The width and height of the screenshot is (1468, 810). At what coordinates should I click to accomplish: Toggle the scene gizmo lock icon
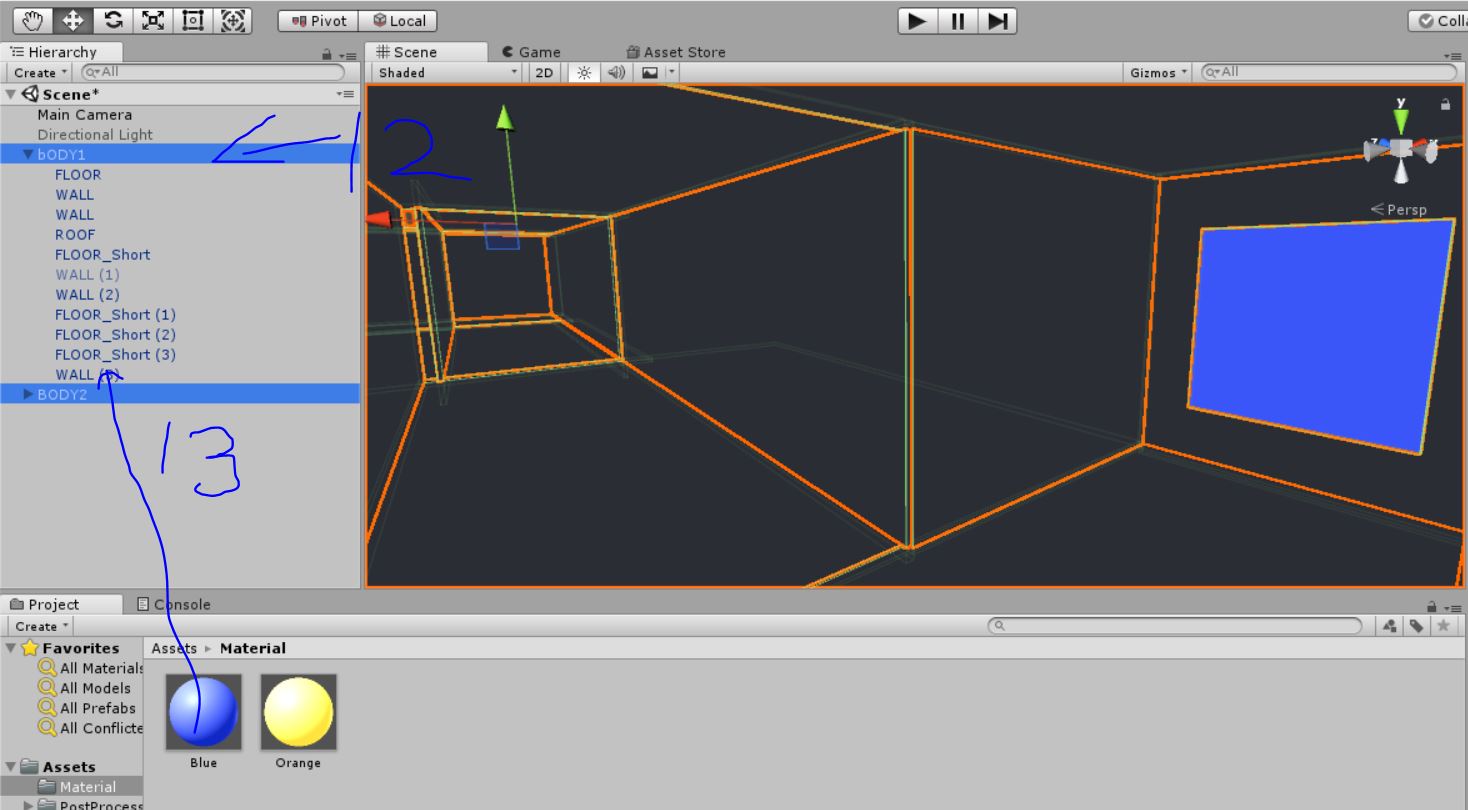[x=1444, y=104]
